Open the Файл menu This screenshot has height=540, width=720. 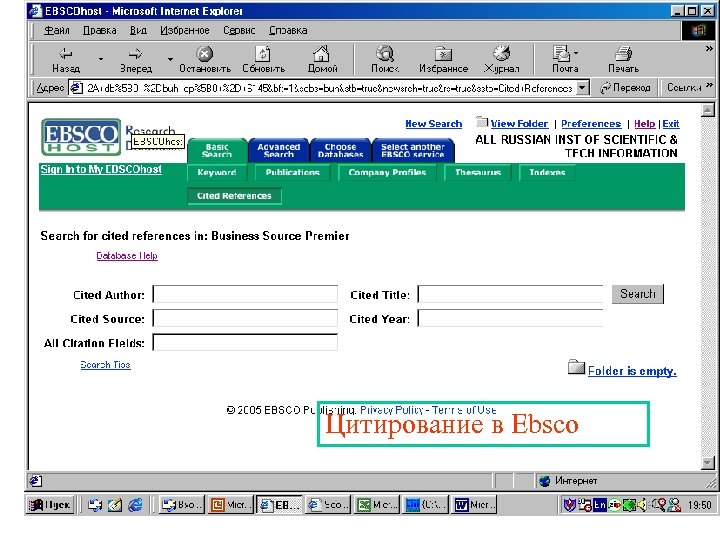pos(56,30)
